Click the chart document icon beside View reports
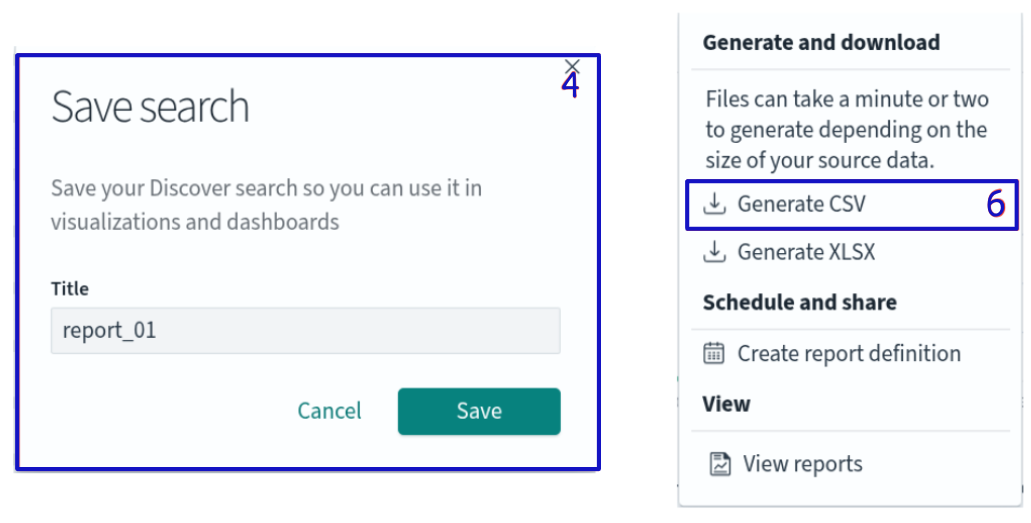Image resolution: width=1031 pixels, height=523 pixels. pos(719,464)
